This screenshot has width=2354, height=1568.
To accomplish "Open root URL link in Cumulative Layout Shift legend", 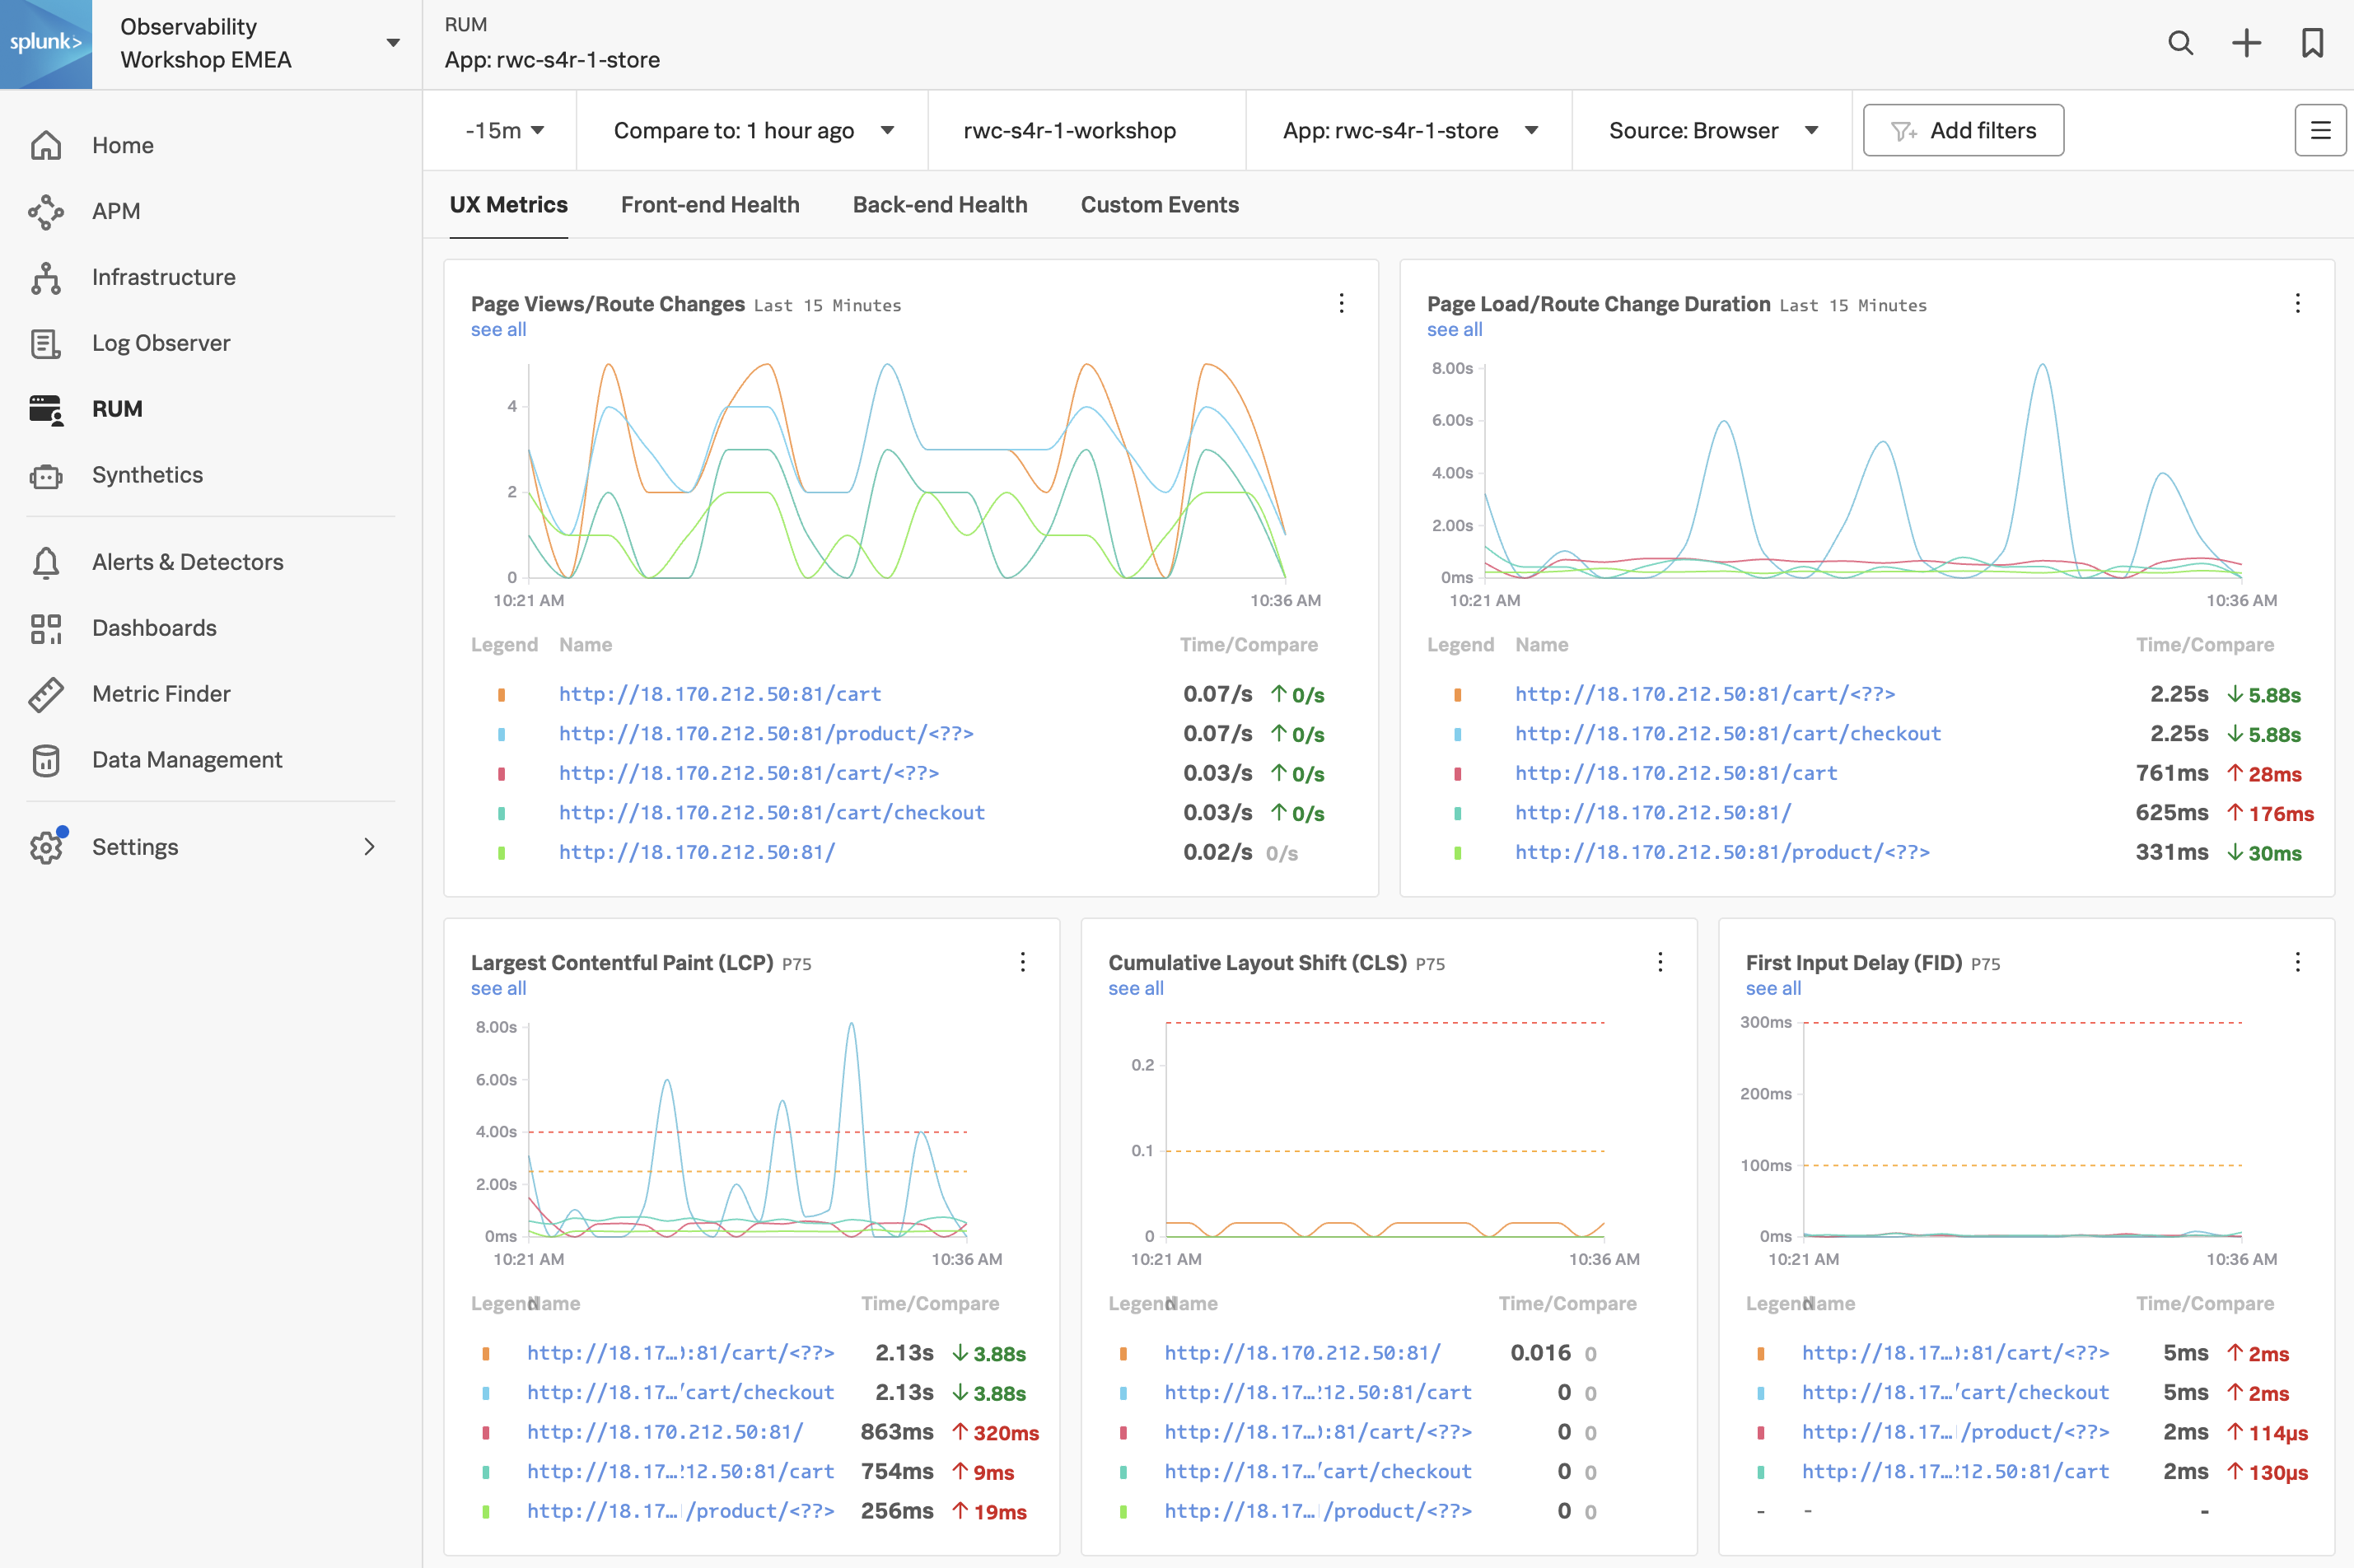I will pos(1302,1353).
